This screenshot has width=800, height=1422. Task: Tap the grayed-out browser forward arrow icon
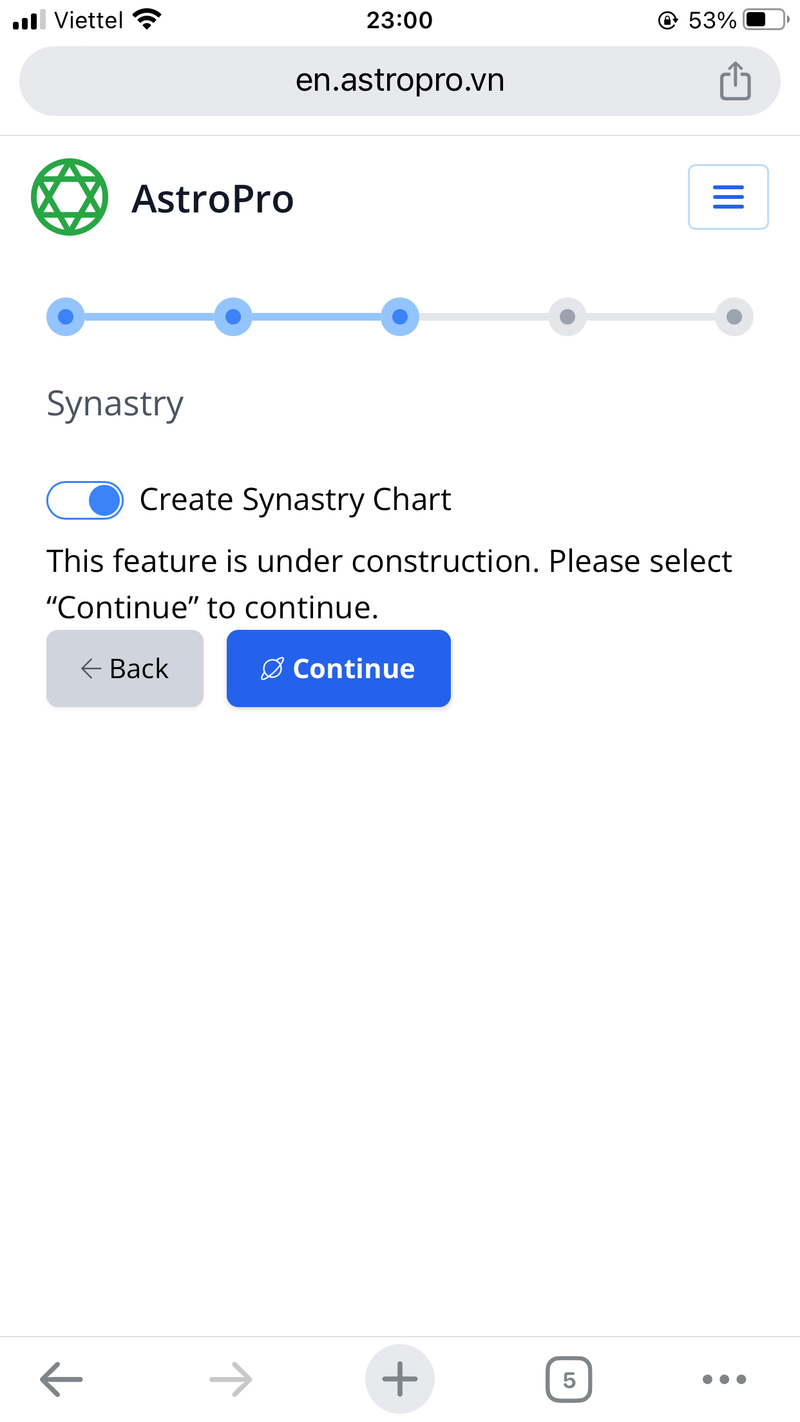230,1378
